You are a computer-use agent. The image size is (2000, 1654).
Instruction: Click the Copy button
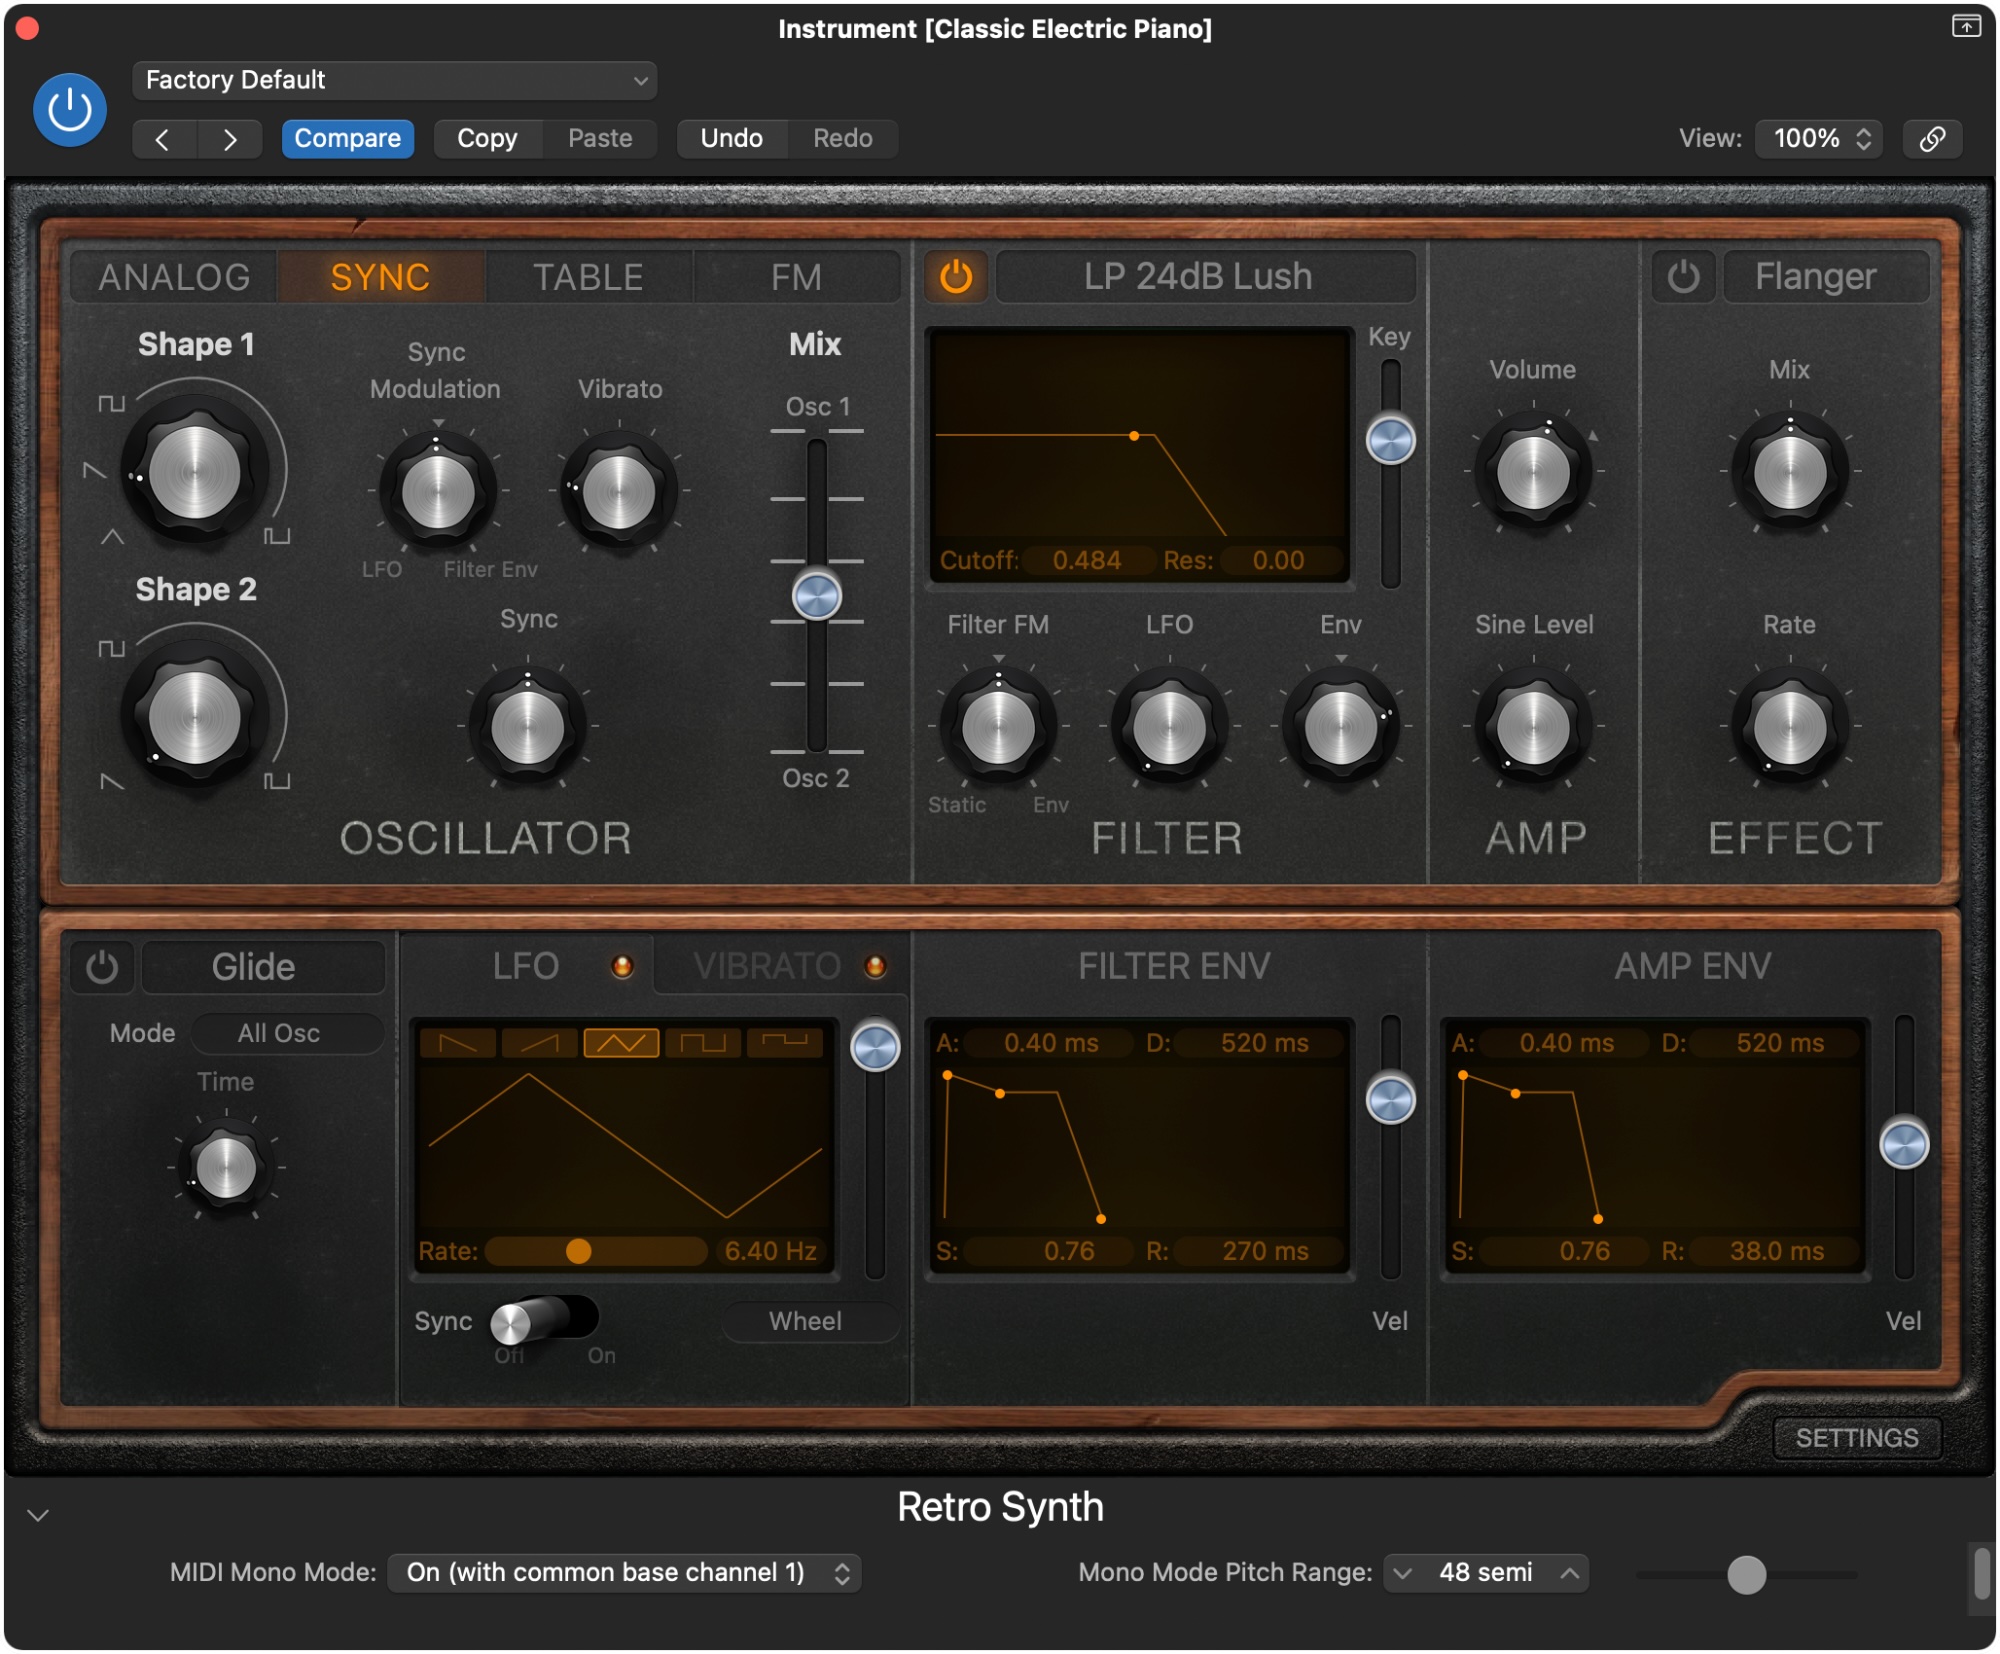[x=487, y=138]
